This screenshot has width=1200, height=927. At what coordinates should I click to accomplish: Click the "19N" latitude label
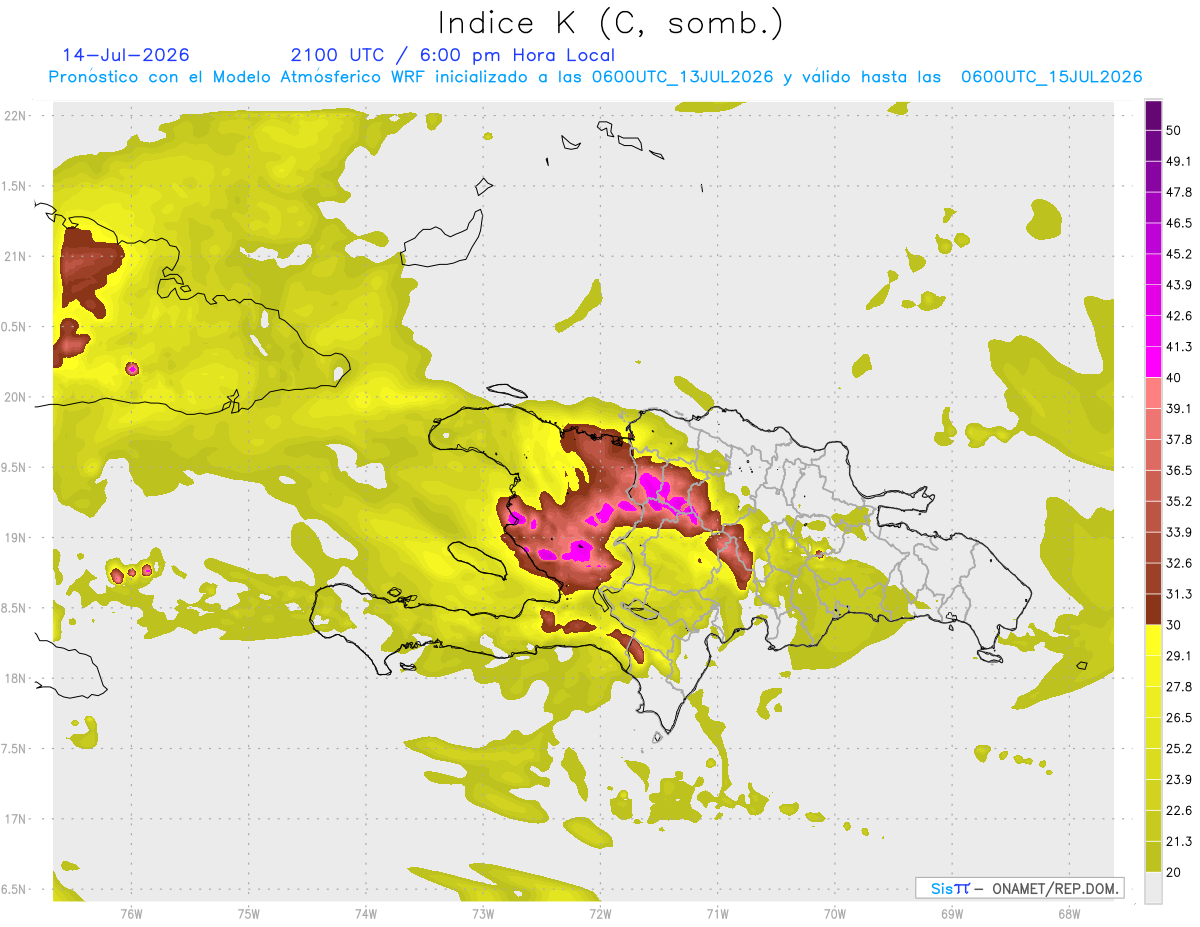[x=15, y=537]
